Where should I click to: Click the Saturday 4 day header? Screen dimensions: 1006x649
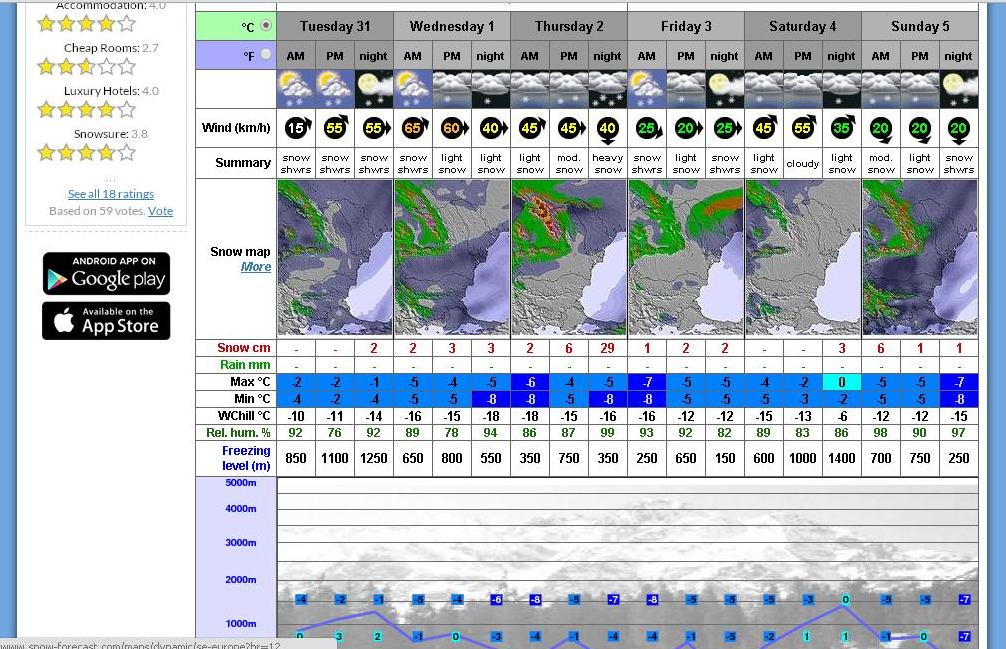click(803, 26)
